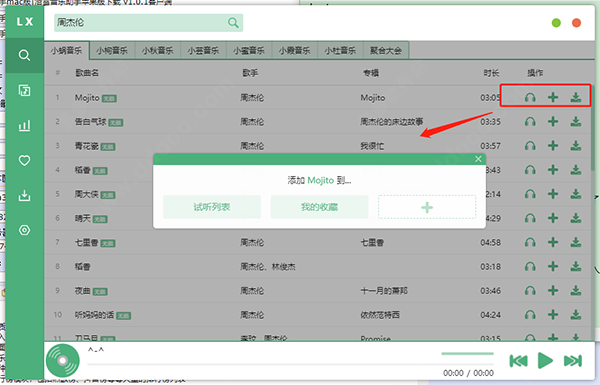Viewport: 600px width, 385px height.
Task: Start playback with play button
Action: coord(545,361)
